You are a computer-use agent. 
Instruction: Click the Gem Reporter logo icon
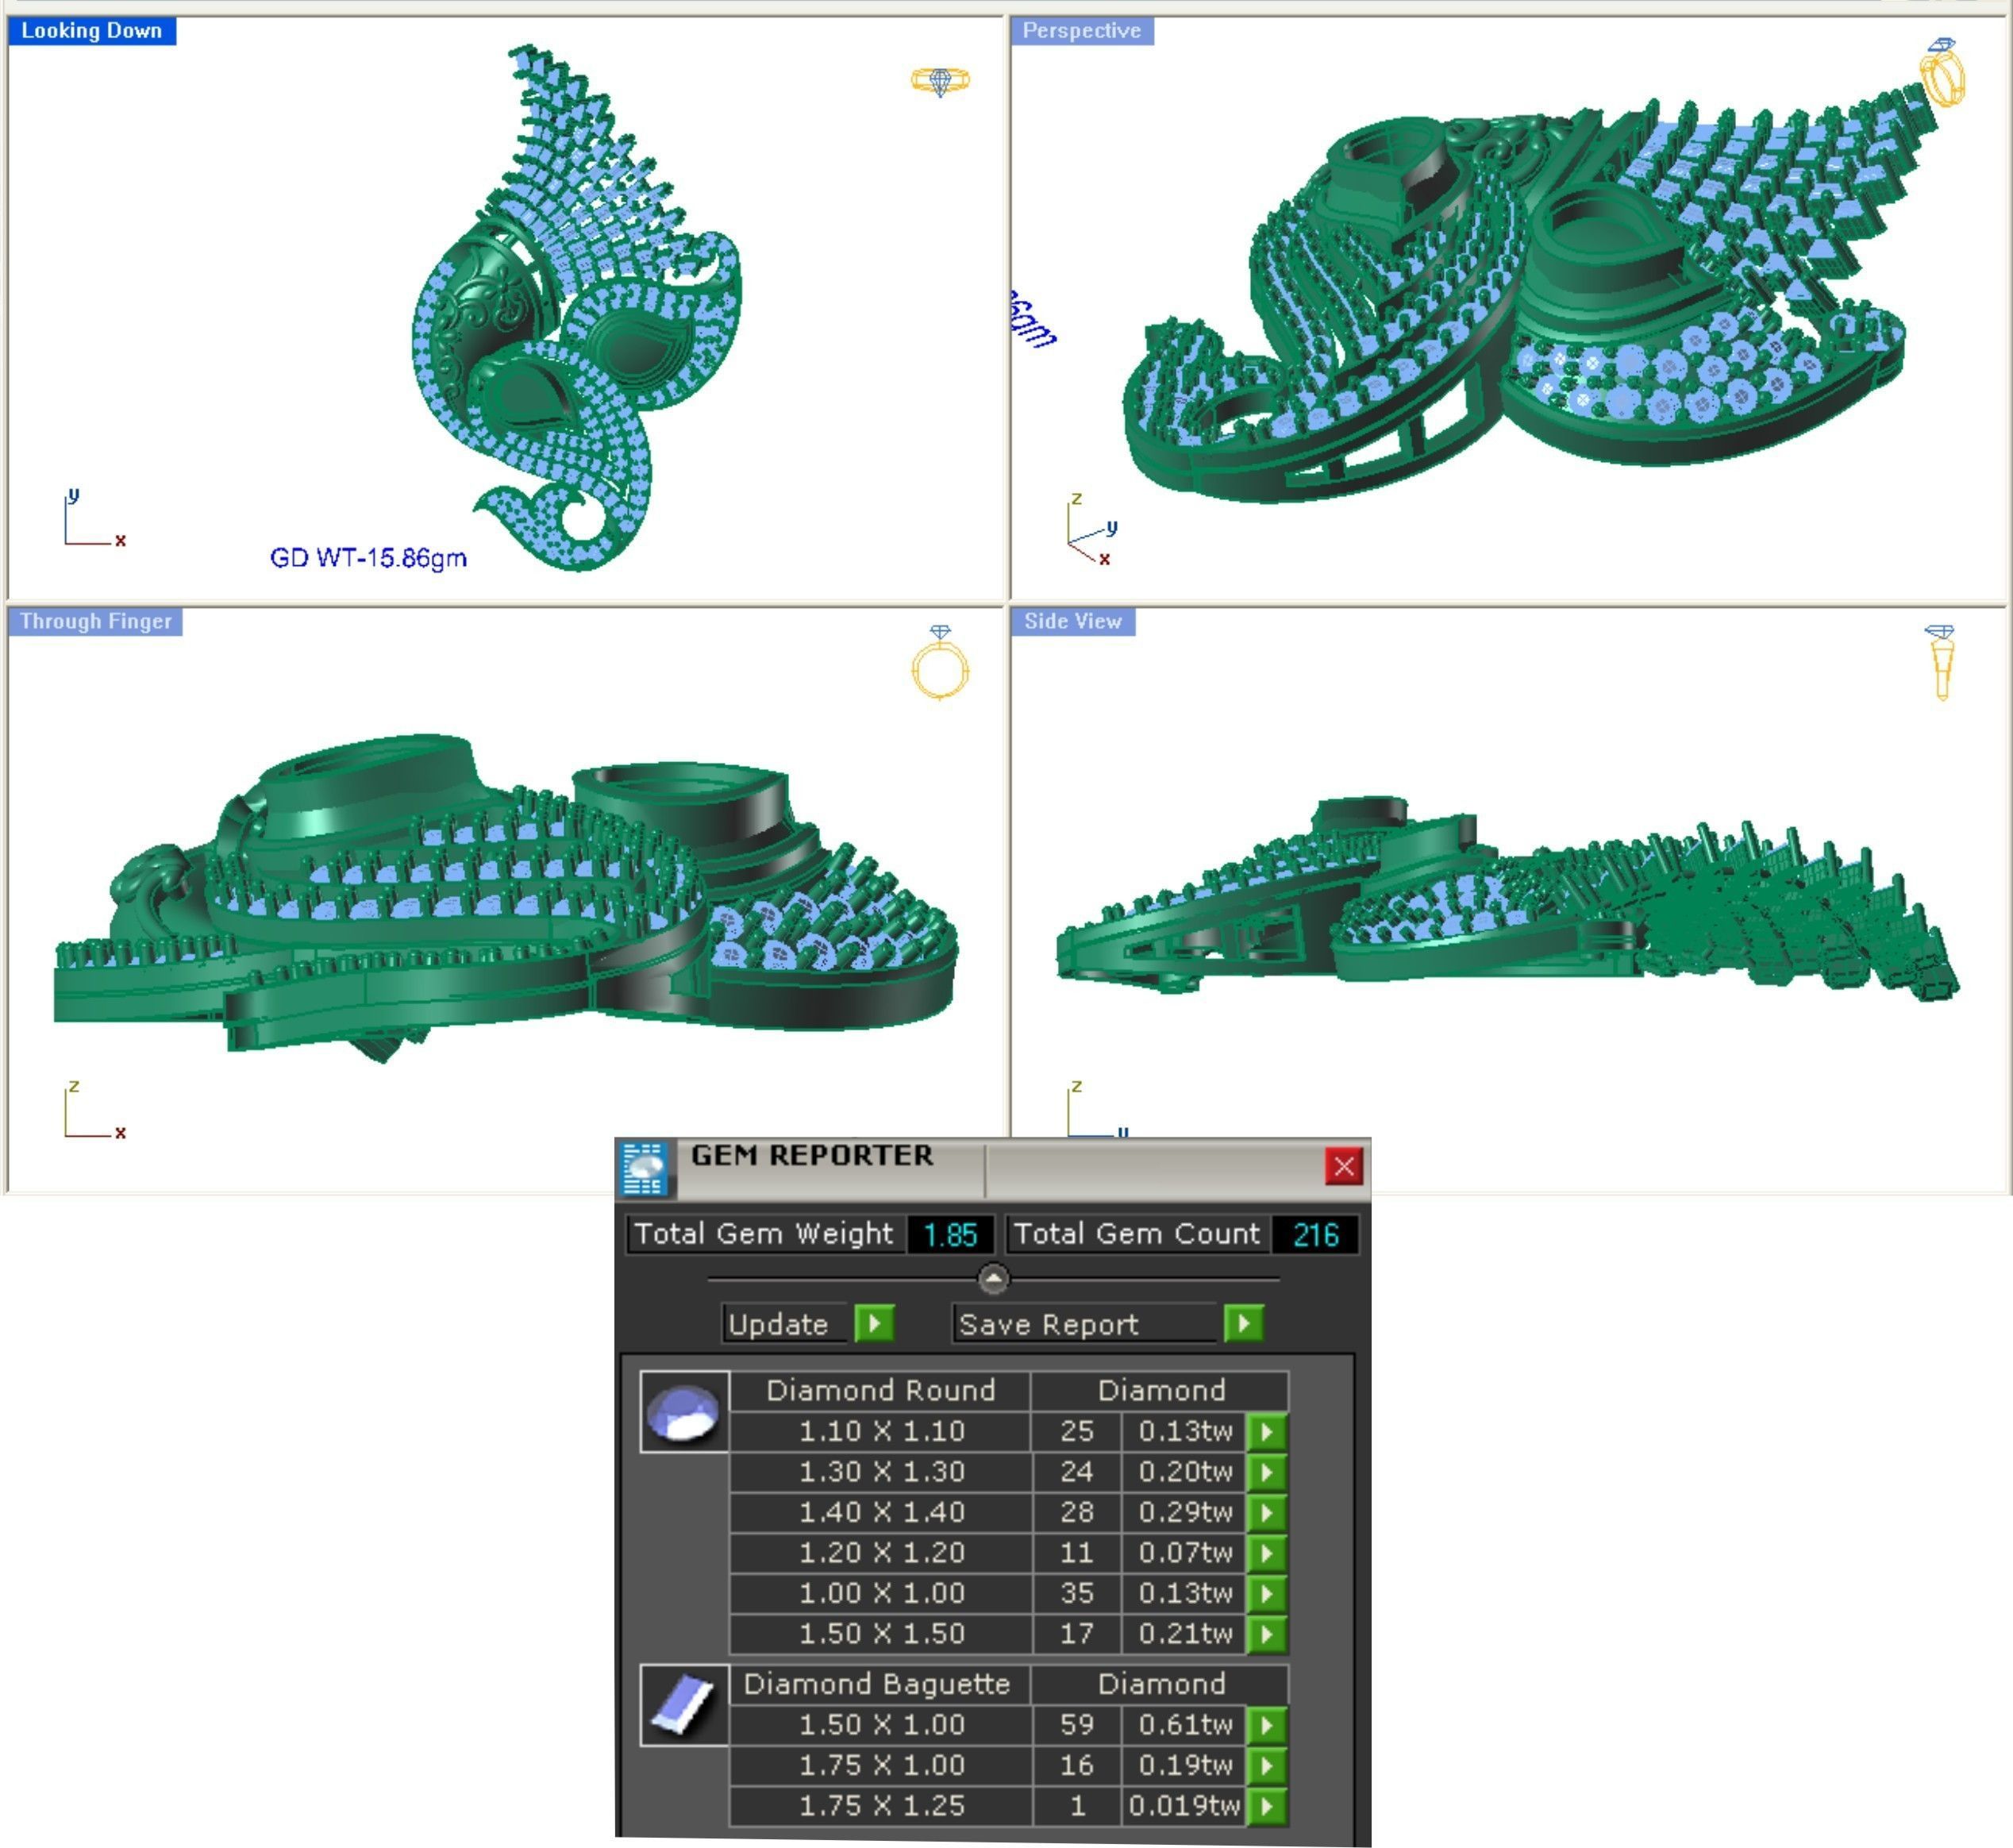pos(643,1167)
